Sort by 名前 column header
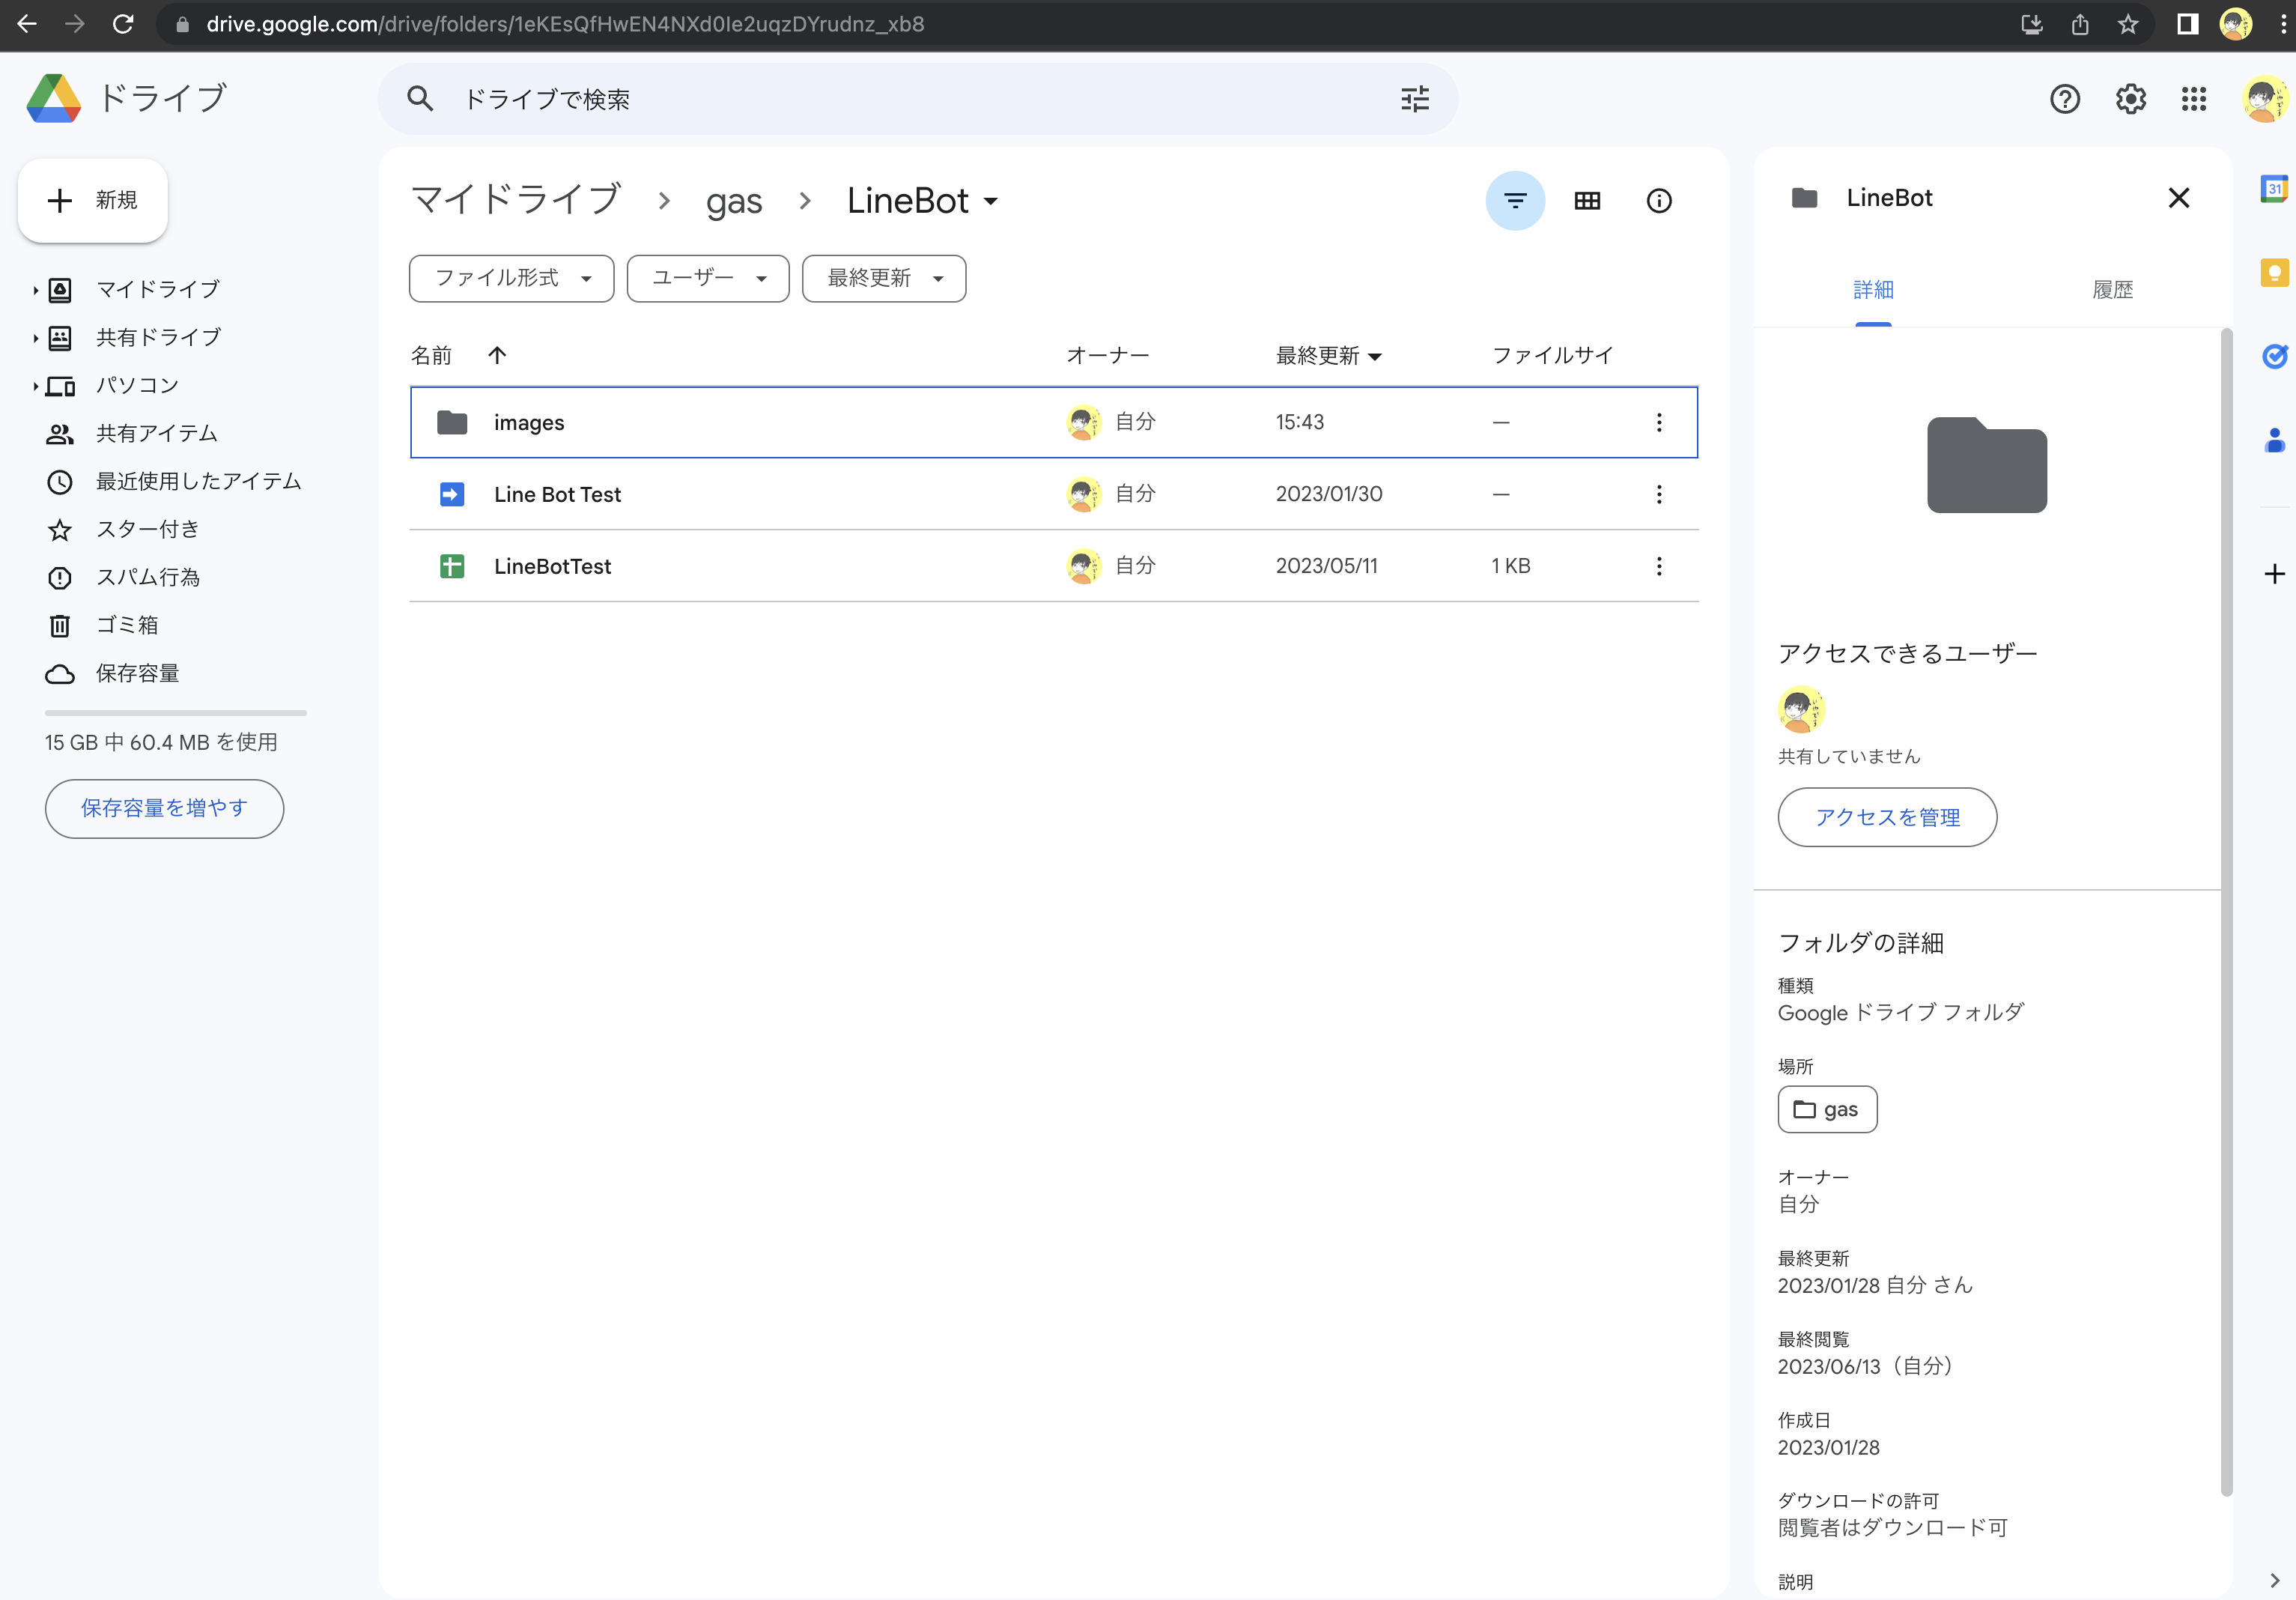The width and height of the screenshot is (2296, 1600). click(x=432, y=355)
